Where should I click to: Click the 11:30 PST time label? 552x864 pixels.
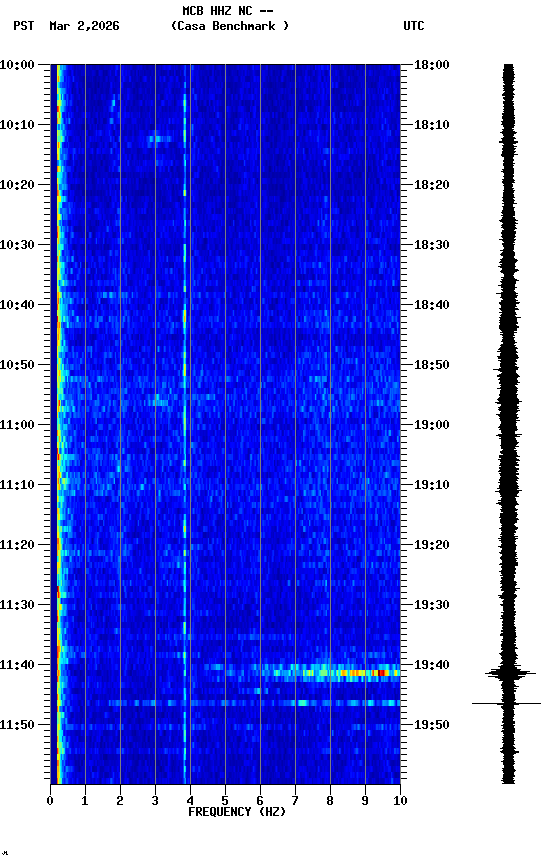(x=17, y=605)
